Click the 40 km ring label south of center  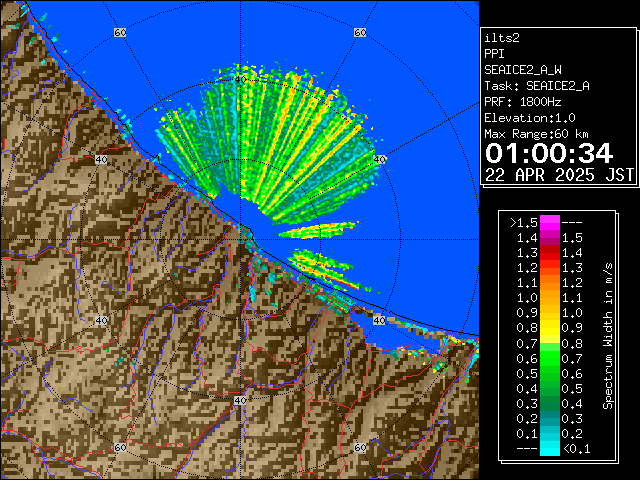pyautogui.click(x=240, y=400)
